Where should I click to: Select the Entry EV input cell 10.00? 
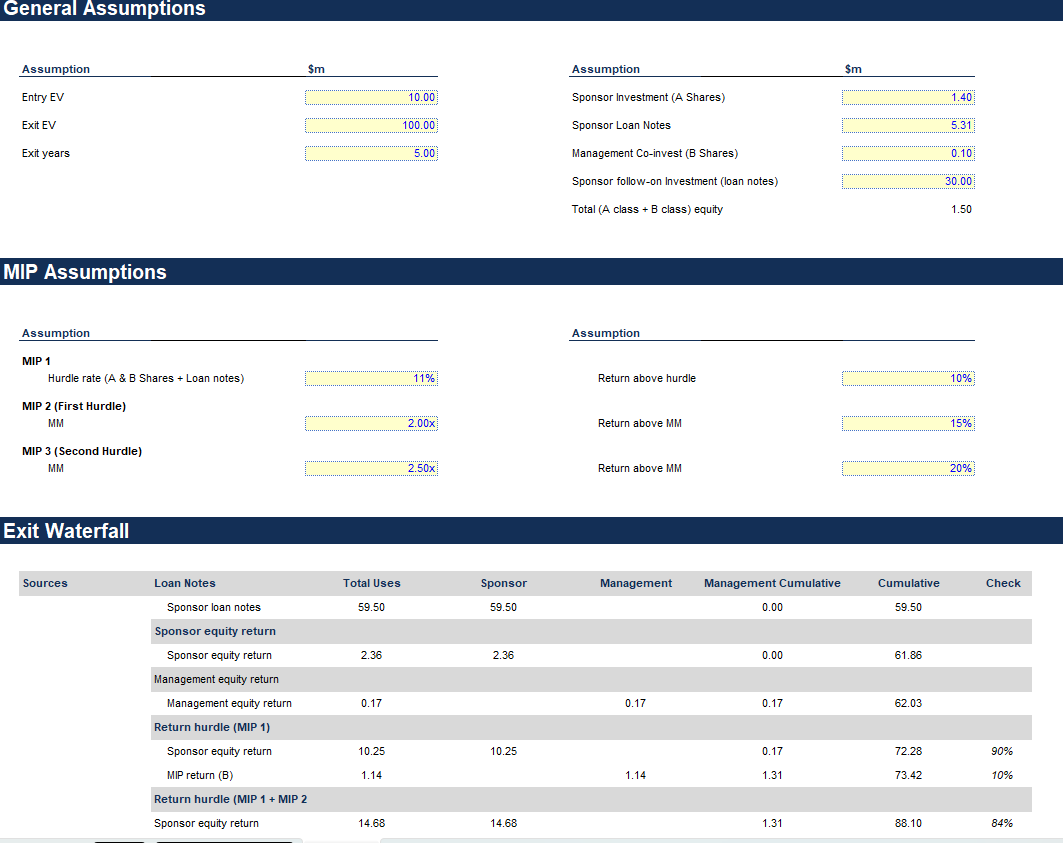coord(371,98)
